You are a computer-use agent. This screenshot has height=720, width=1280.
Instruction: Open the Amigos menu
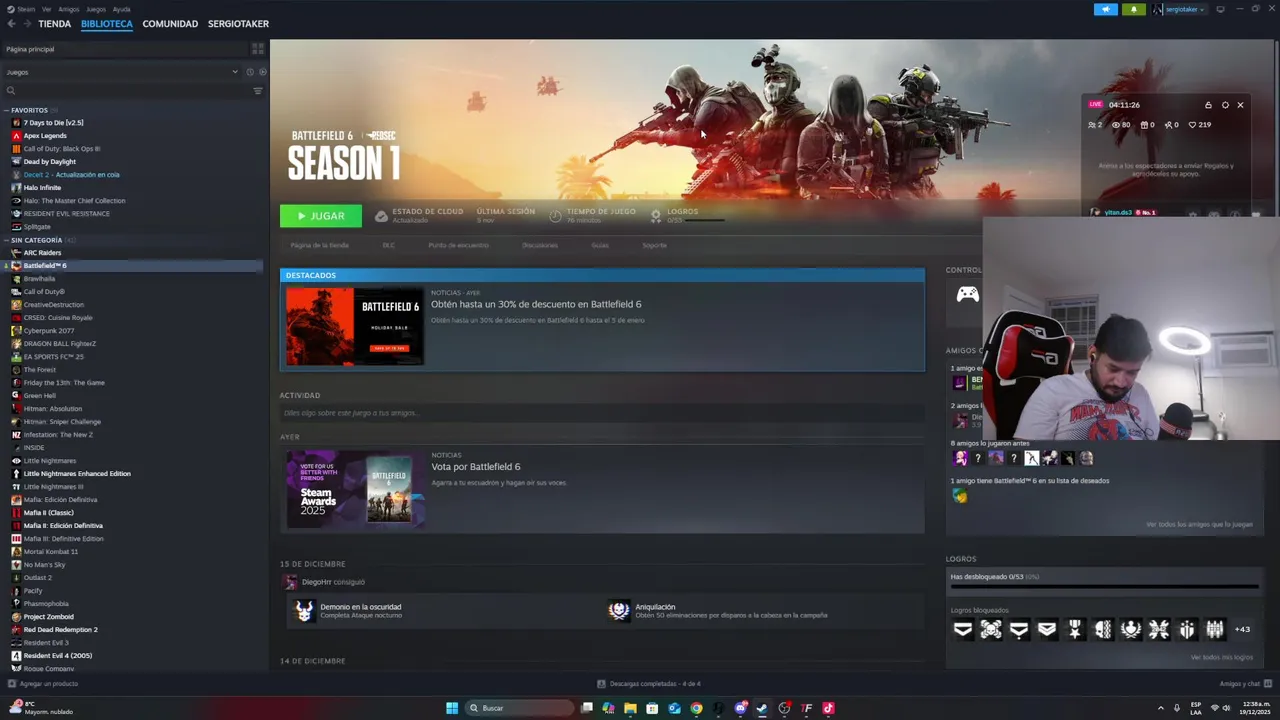69,9
